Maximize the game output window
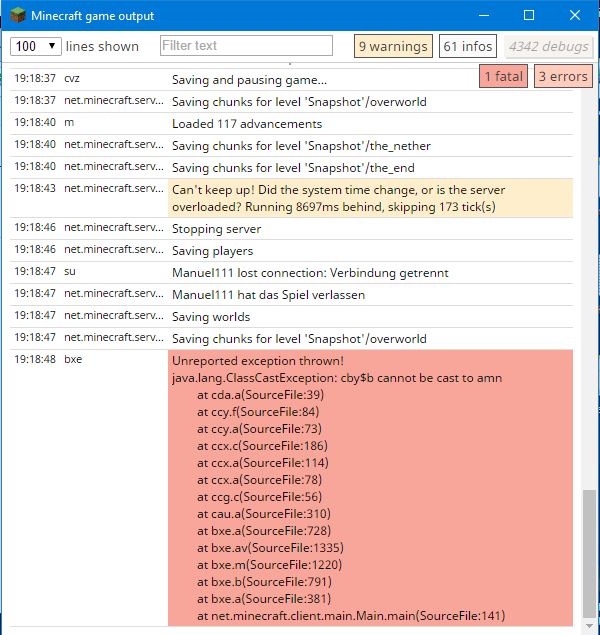 coord(529,16)
